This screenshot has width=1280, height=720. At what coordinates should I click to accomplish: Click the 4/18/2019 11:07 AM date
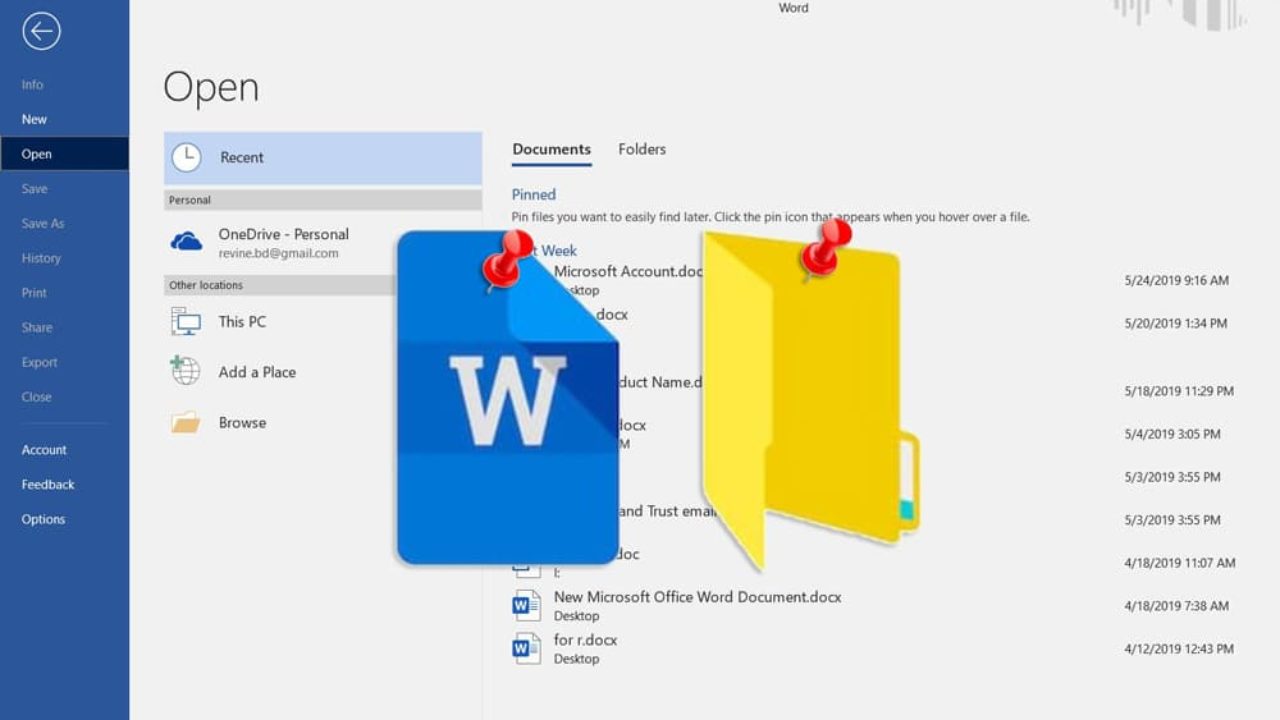[x=1180, y=564]
